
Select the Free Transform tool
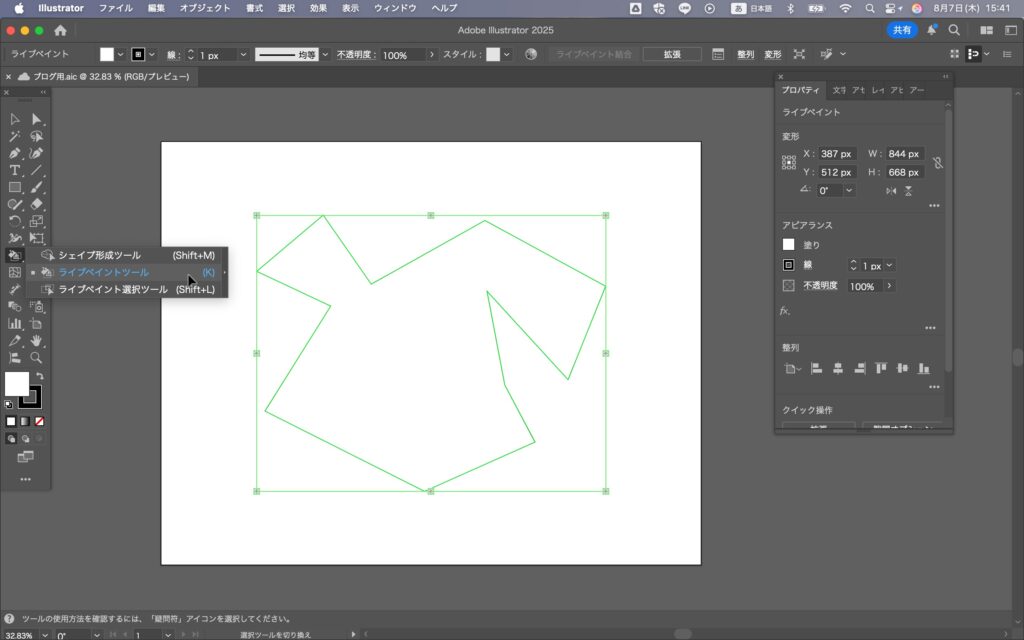(x=36, y=238)
